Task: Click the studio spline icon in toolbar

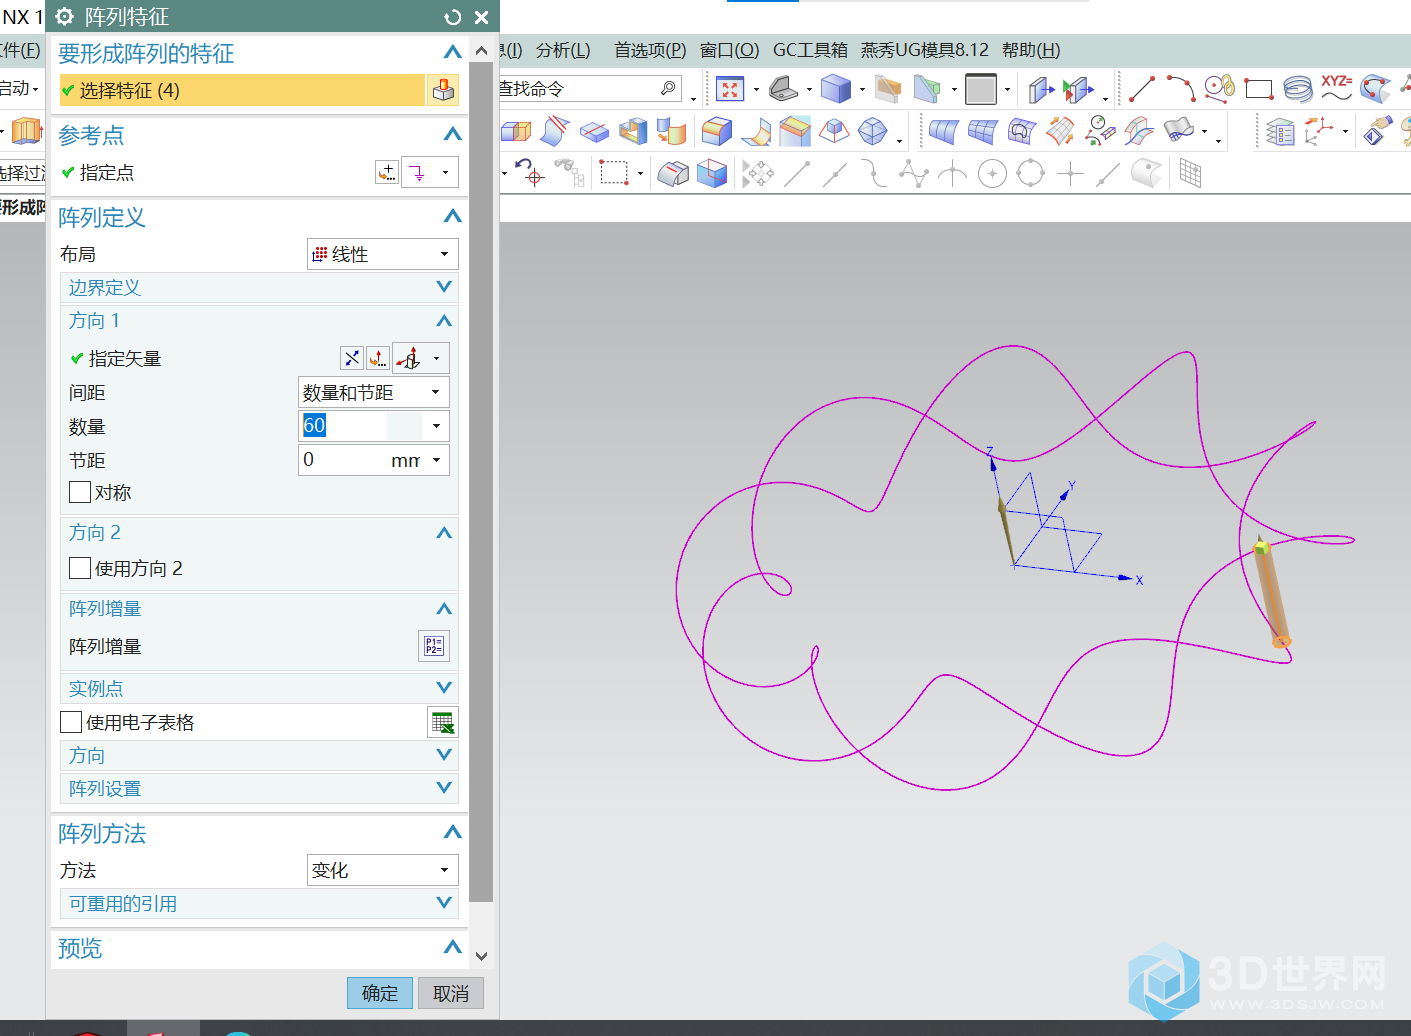Action: coord(1376,89)
